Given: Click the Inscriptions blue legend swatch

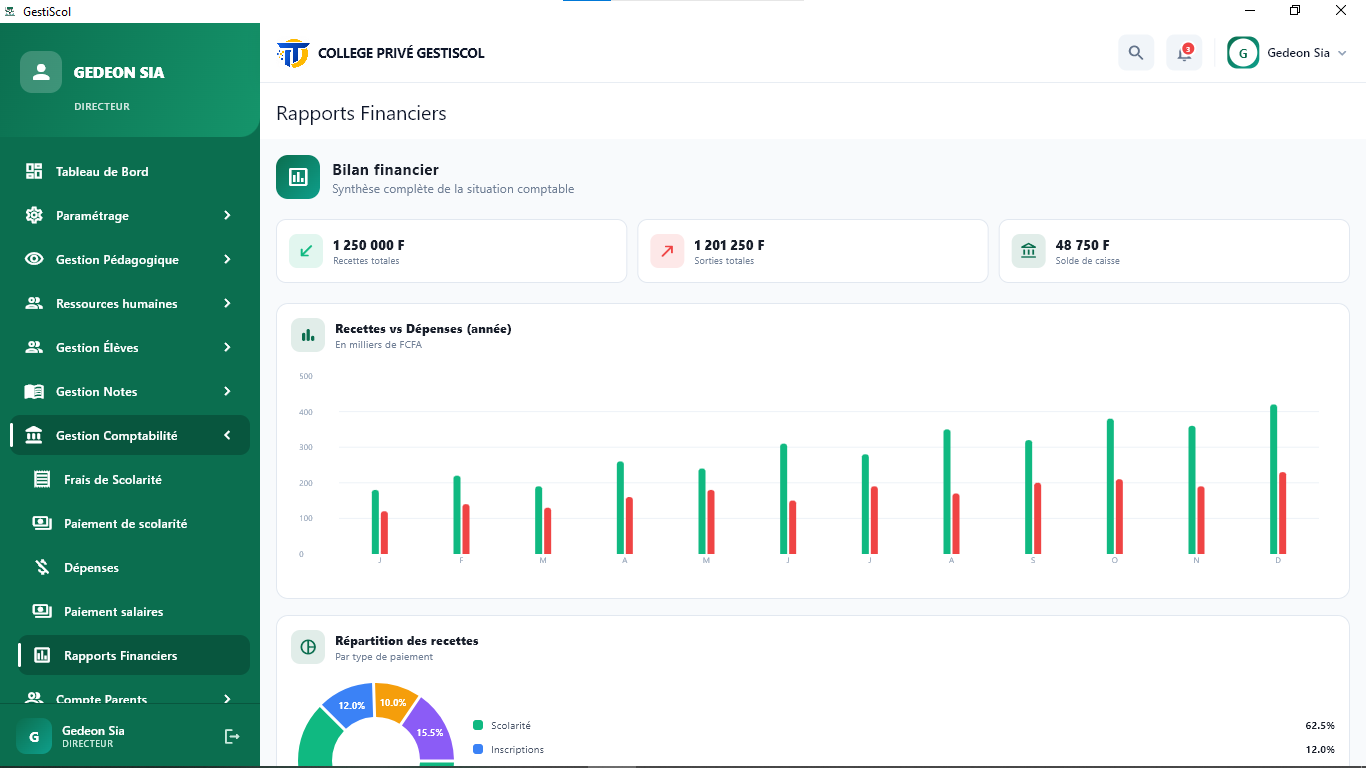Looking at the screenshot, I should coord(478,749).
